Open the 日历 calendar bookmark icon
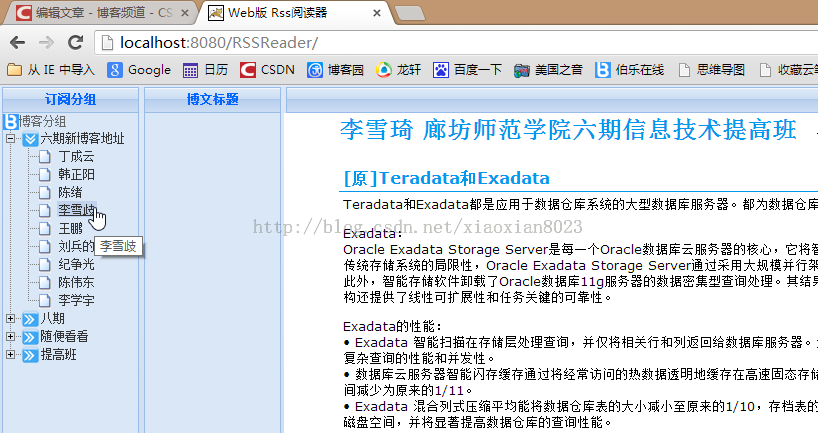 point(190,70)
